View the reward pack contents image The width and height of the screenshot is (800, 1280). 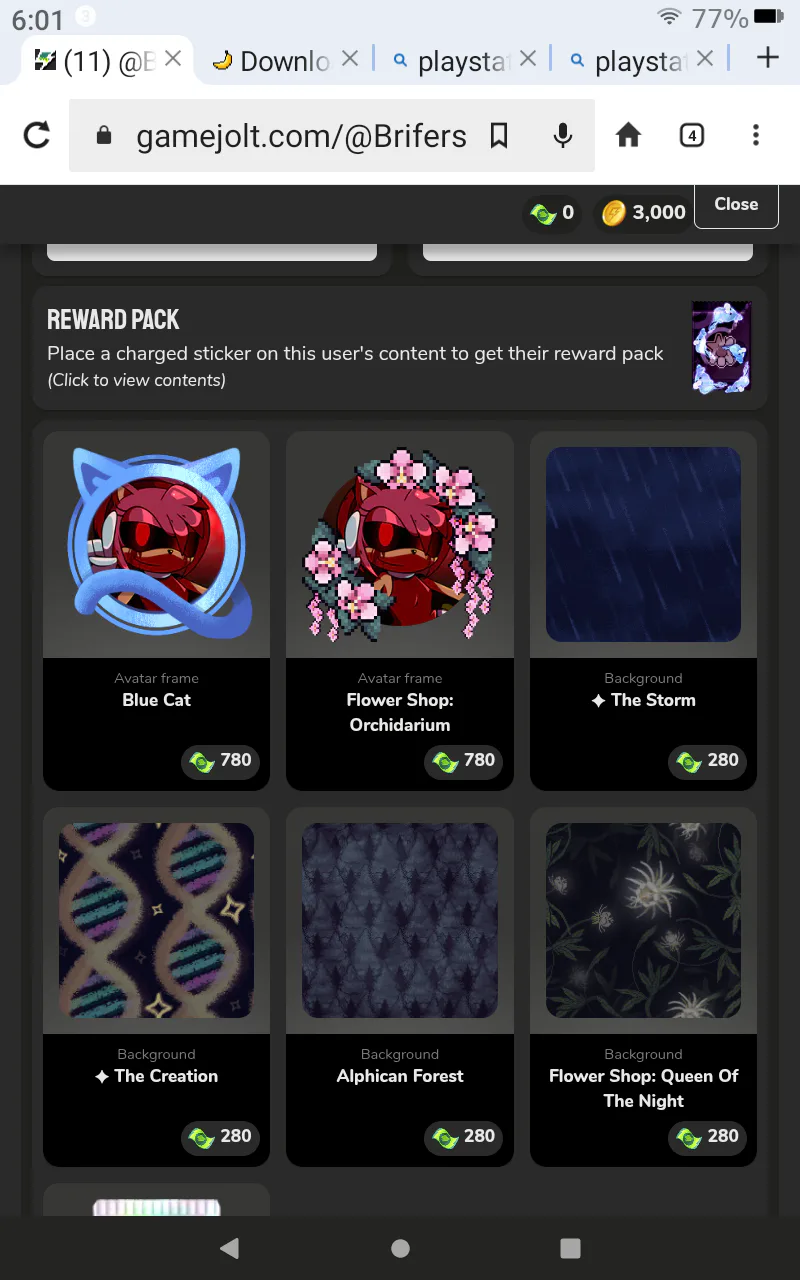coord(721,347)
